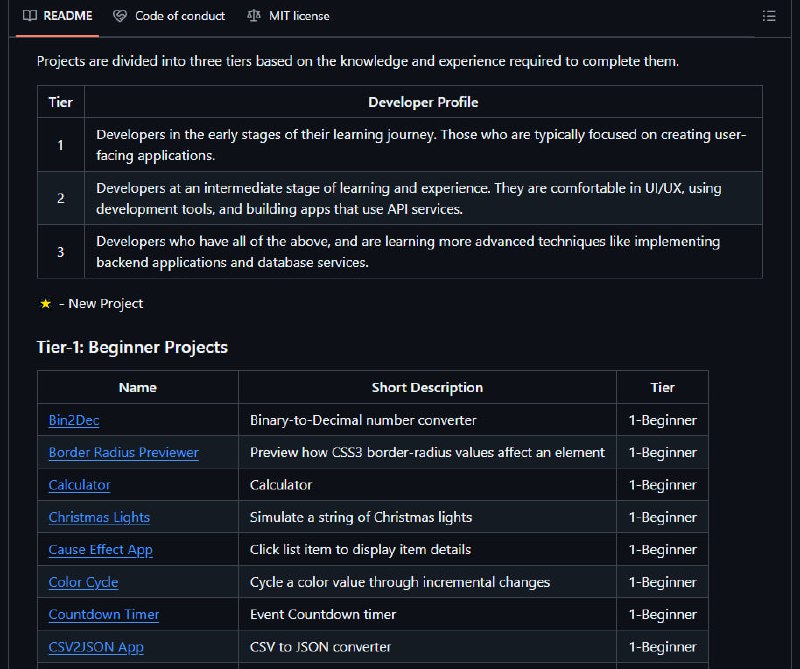Click the MIT license scale icon
Viewport: 800px width, 669px height.
click(254, 16)
